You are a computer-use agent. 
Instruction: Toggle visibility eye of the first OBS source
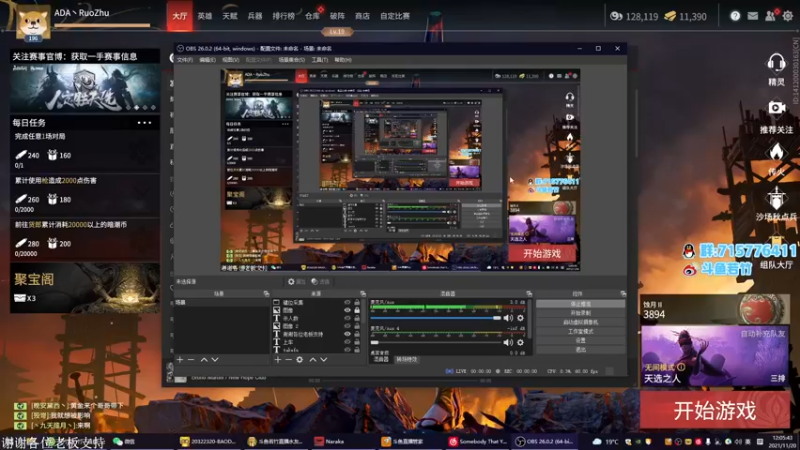click(347, 303)
